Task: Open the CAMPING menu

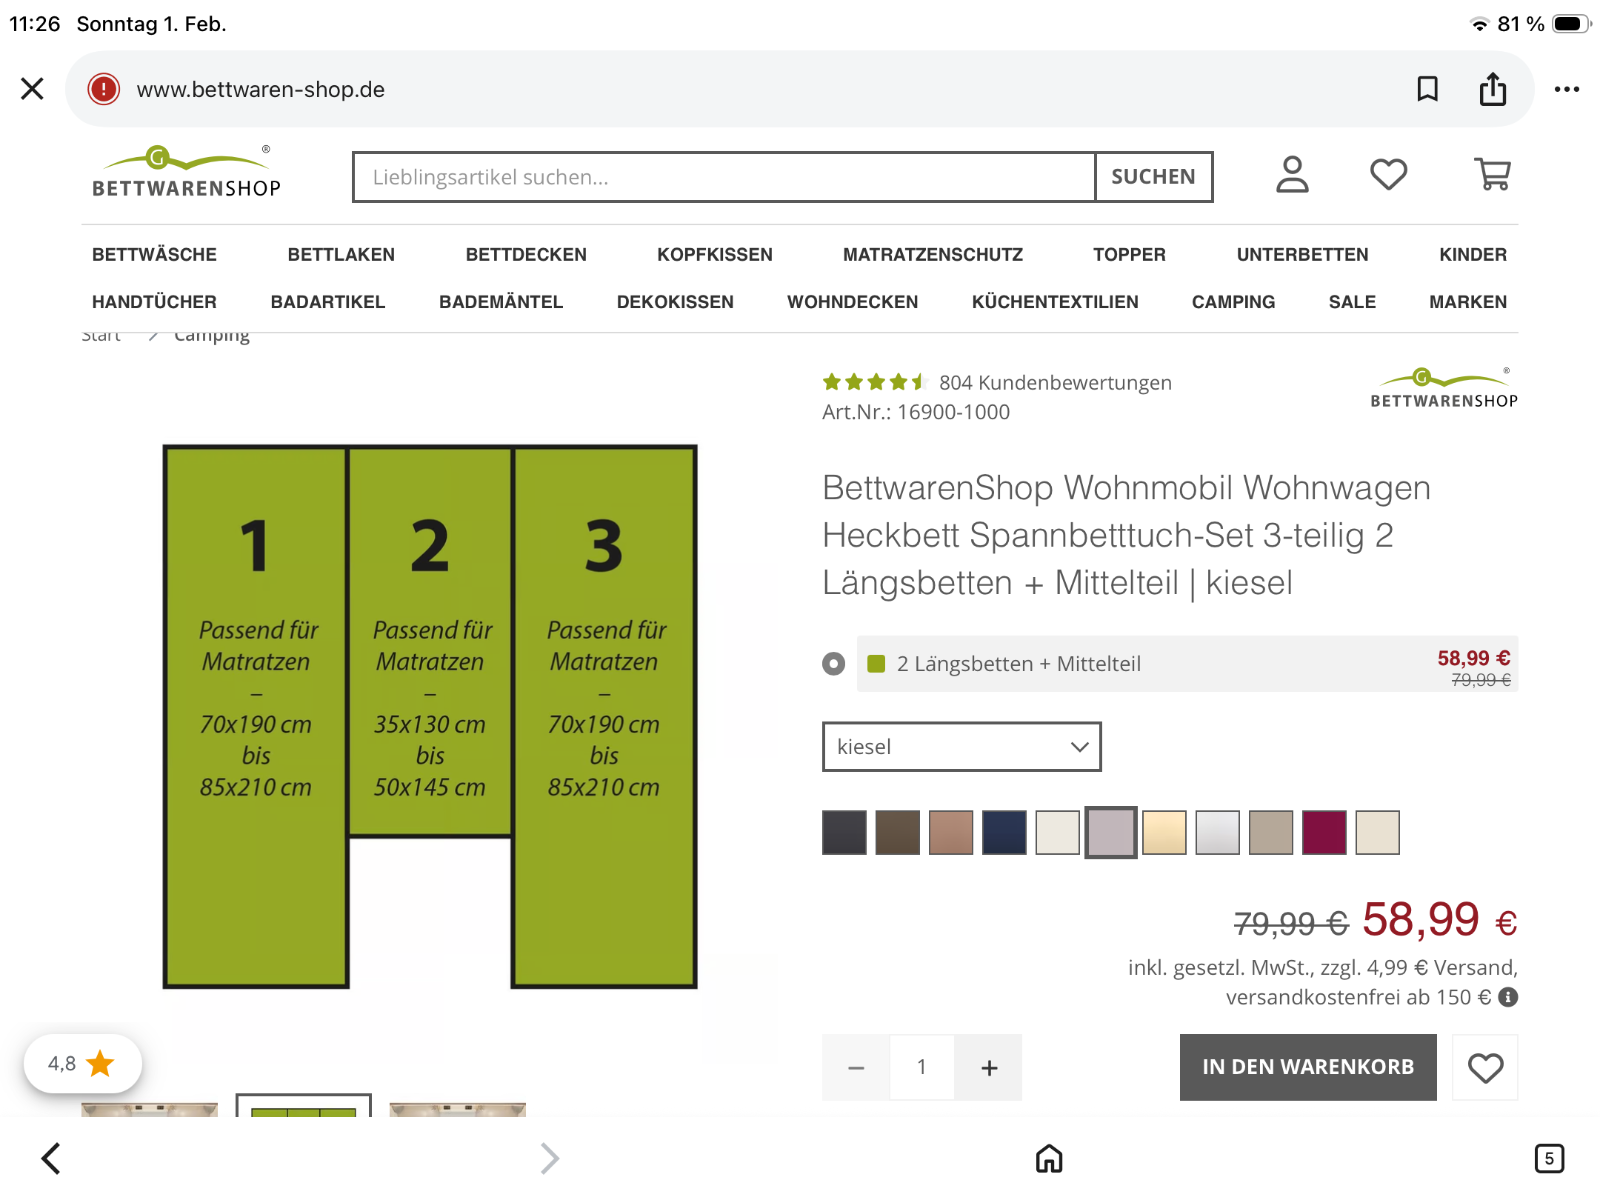Action: [1233, 302]
